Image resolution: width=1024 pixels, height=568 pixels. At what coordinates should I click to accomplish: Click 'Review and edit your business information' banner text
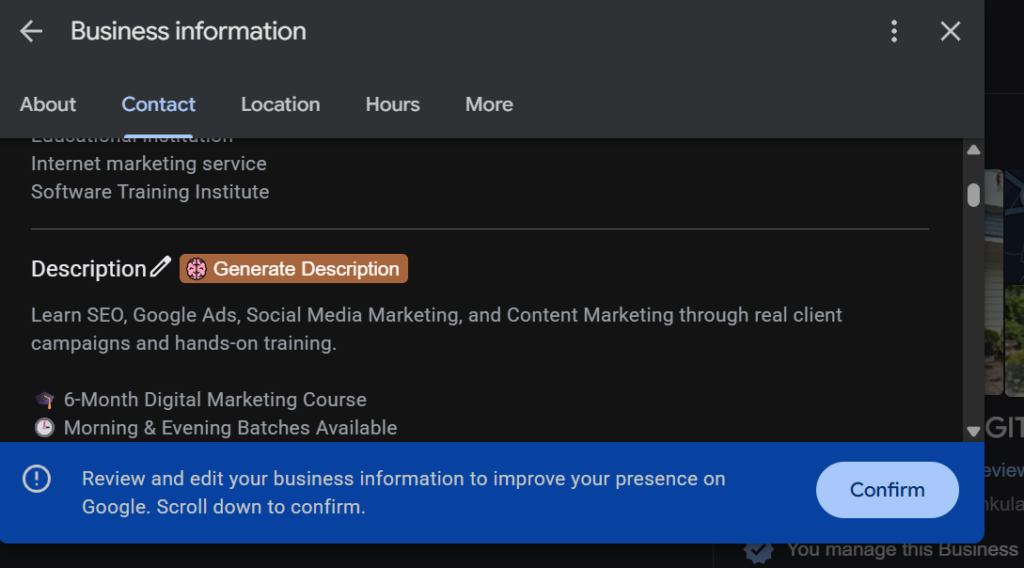point(404,493)
